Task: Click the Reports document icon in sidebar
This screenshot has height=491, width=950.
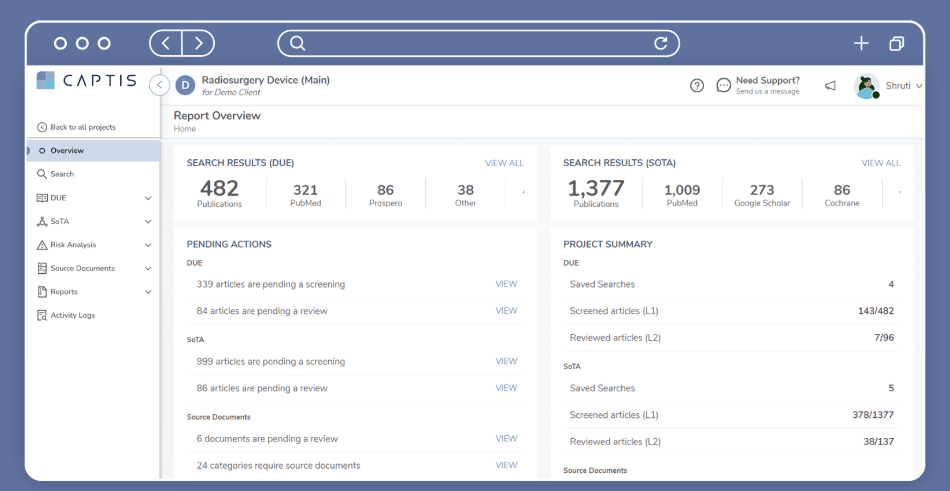Action: click(x=42, y=292)
